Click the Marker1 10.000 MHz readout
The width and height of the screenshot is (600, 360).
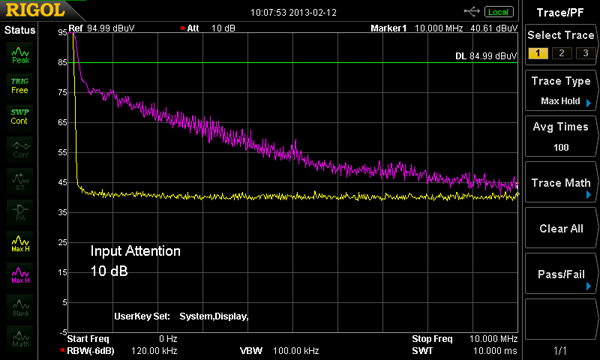coord(417,28)
